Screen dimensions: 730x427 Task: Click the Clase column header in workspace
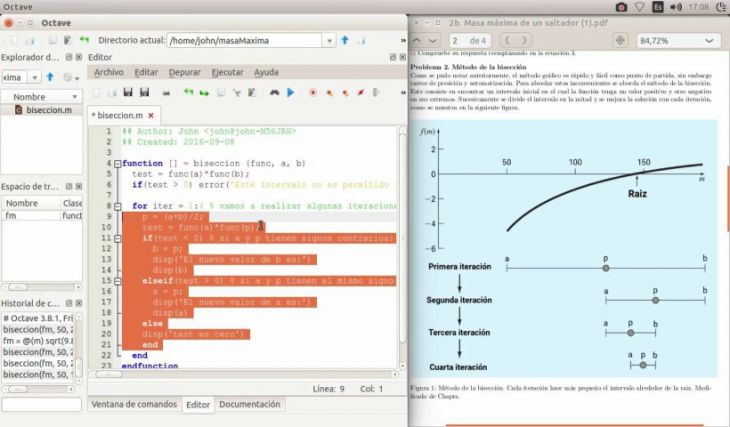pos(72,203)
